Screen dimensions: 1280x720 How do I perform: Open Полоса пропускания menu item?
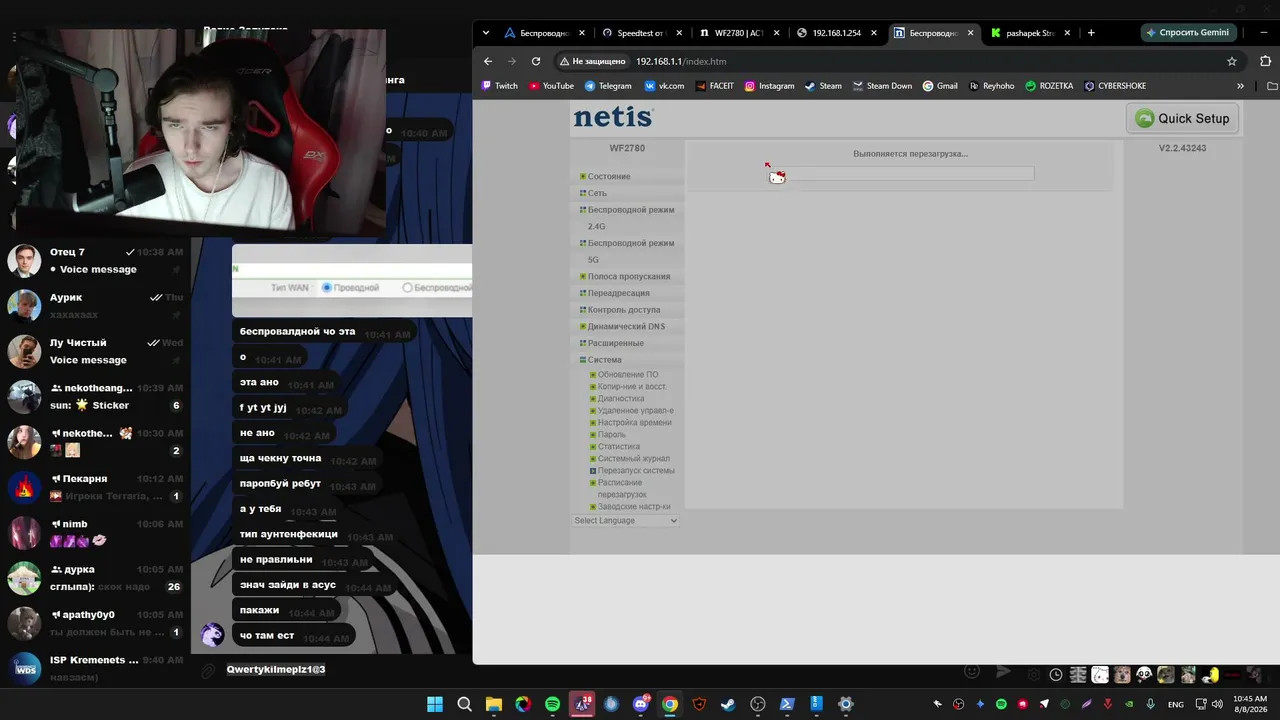tap(628, 277)
